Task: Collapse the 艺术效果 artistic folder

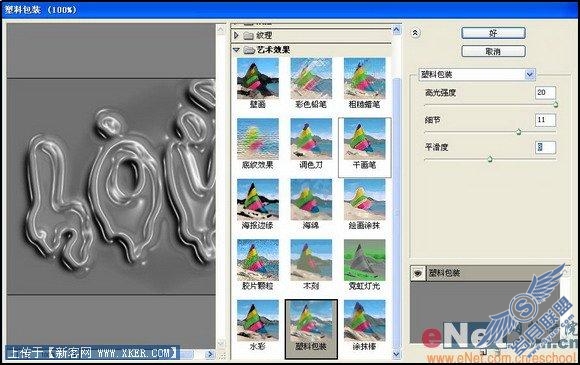Action: tap(236, 50)
